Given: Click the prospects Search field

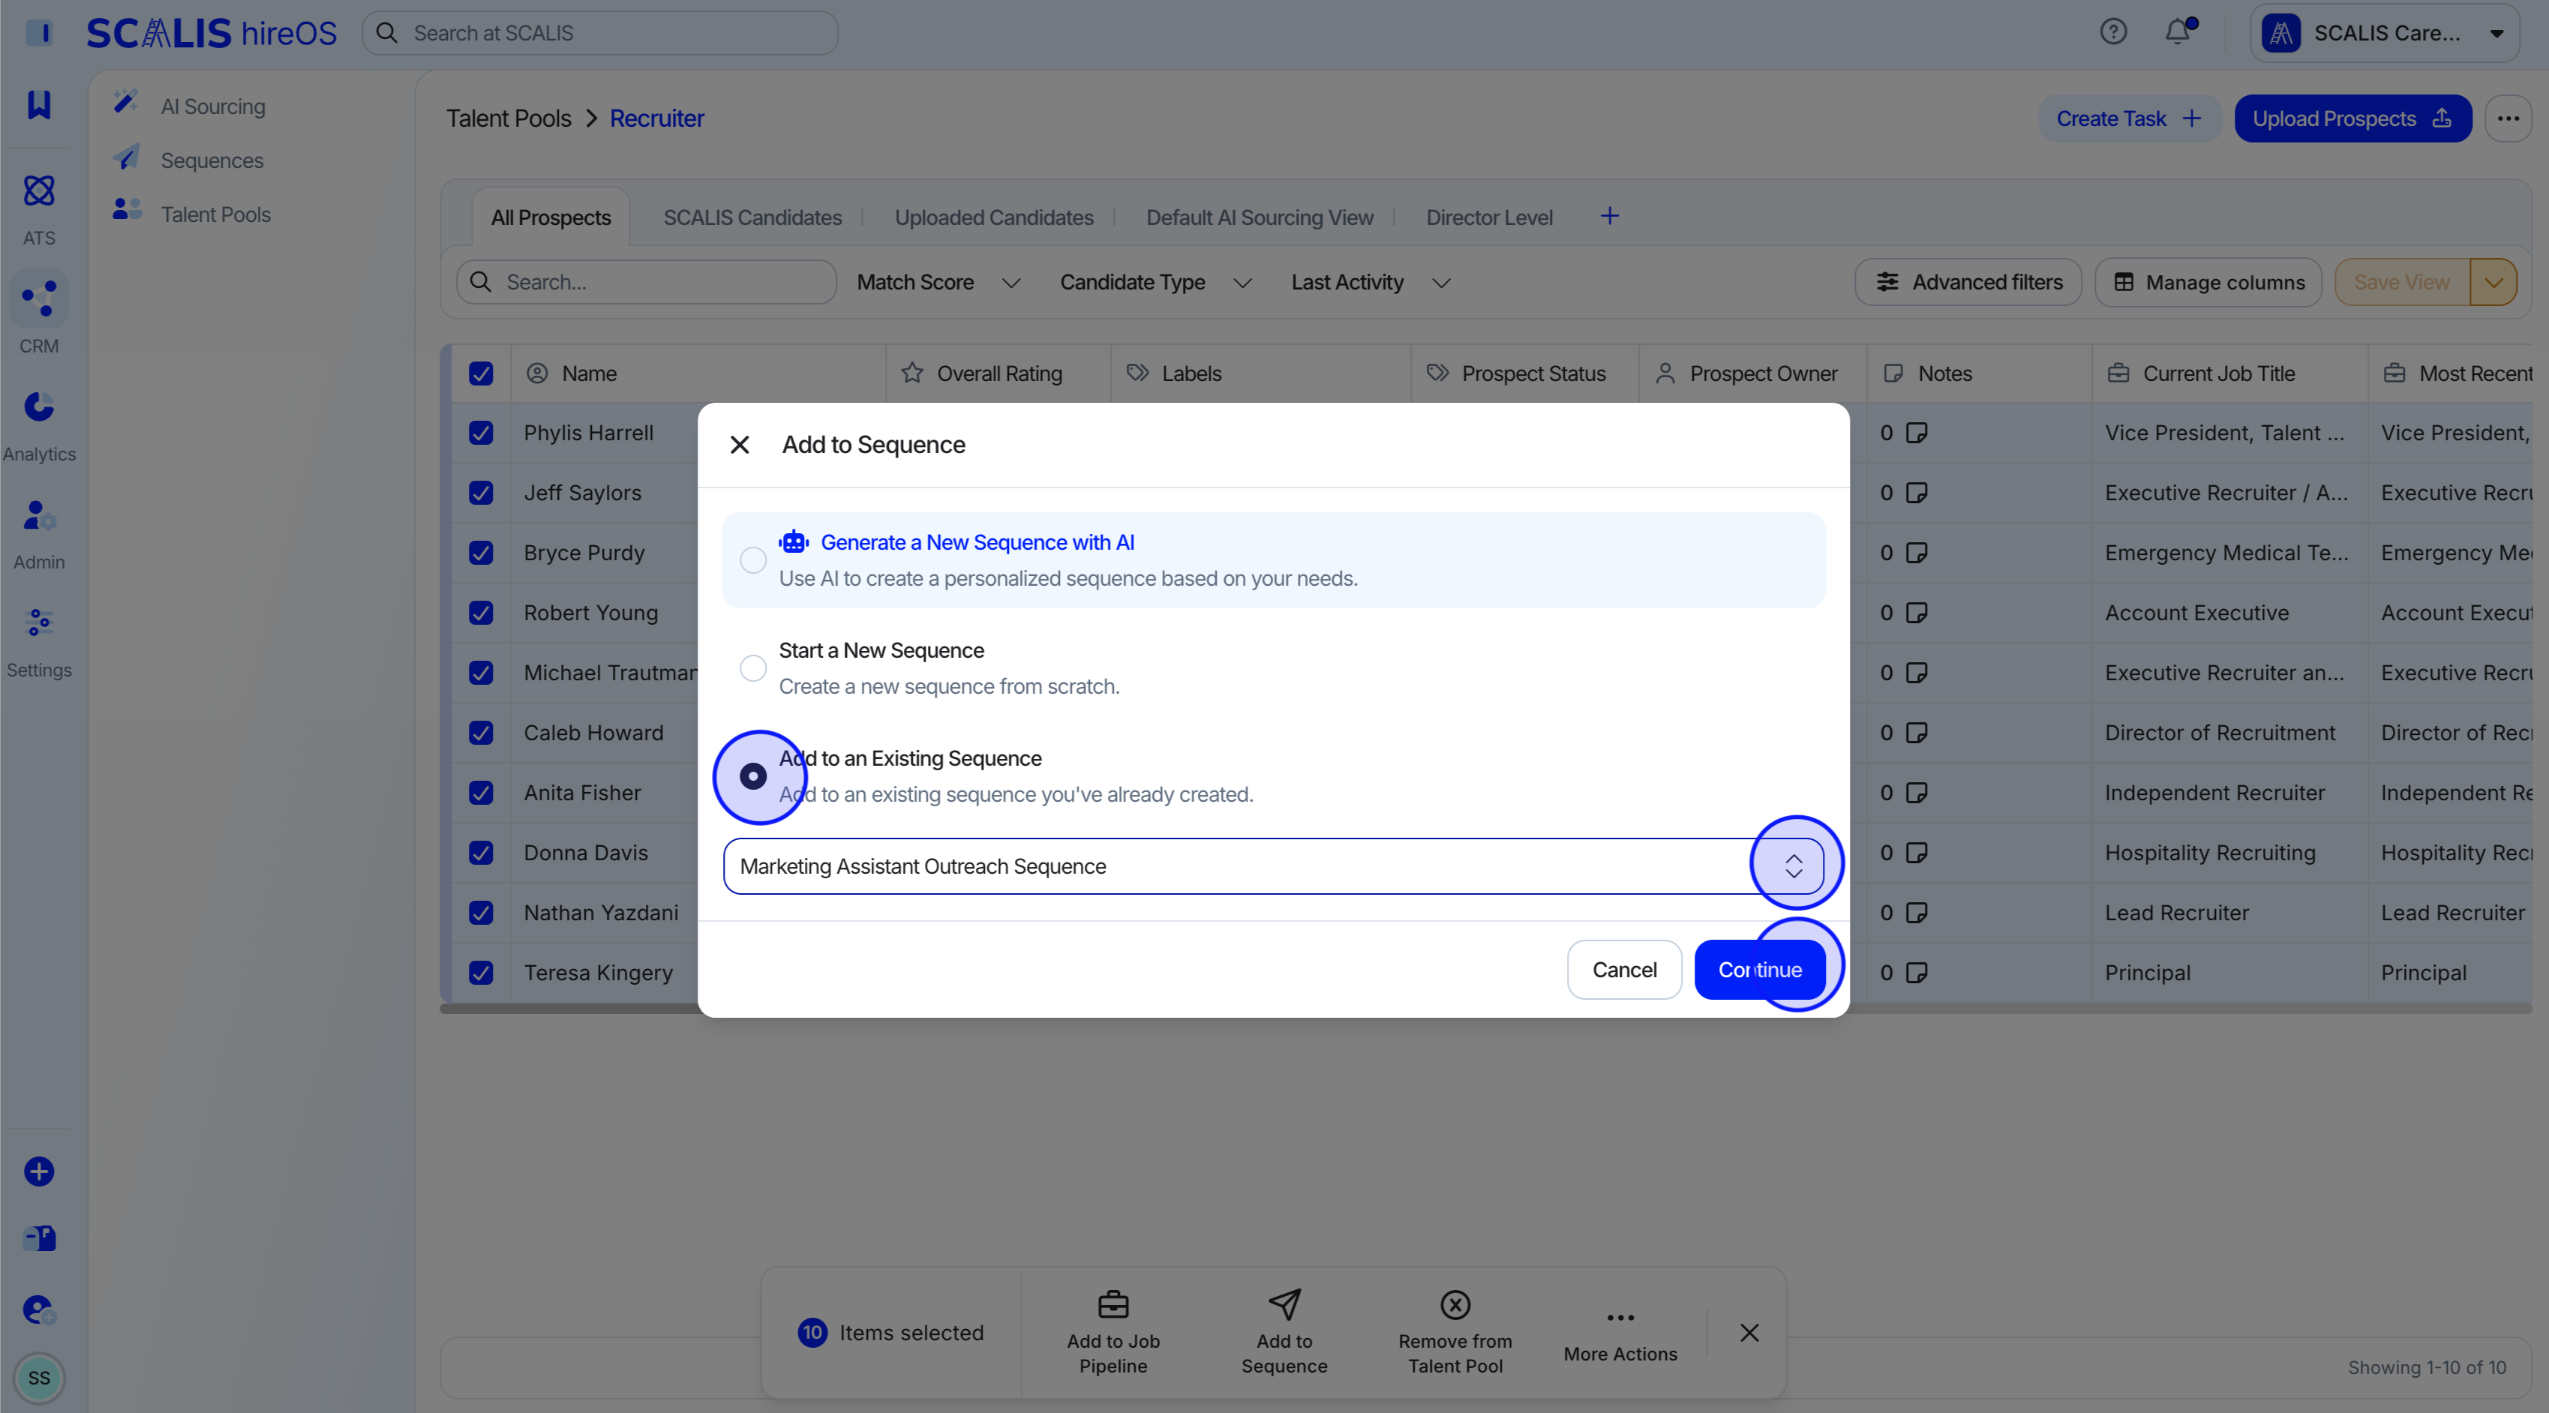Looking at the screenshot, I should point(646,282).
